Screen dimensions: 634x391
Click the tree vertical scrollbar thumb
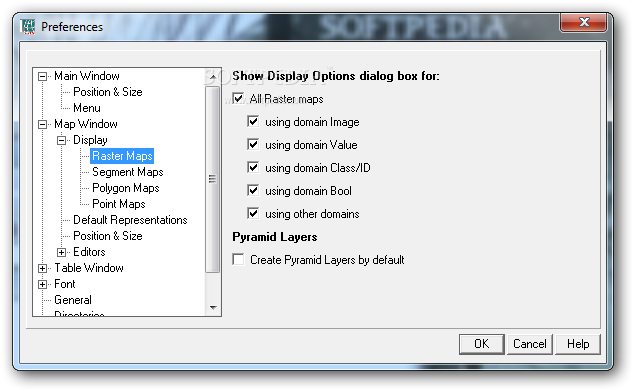pos(212,179)
